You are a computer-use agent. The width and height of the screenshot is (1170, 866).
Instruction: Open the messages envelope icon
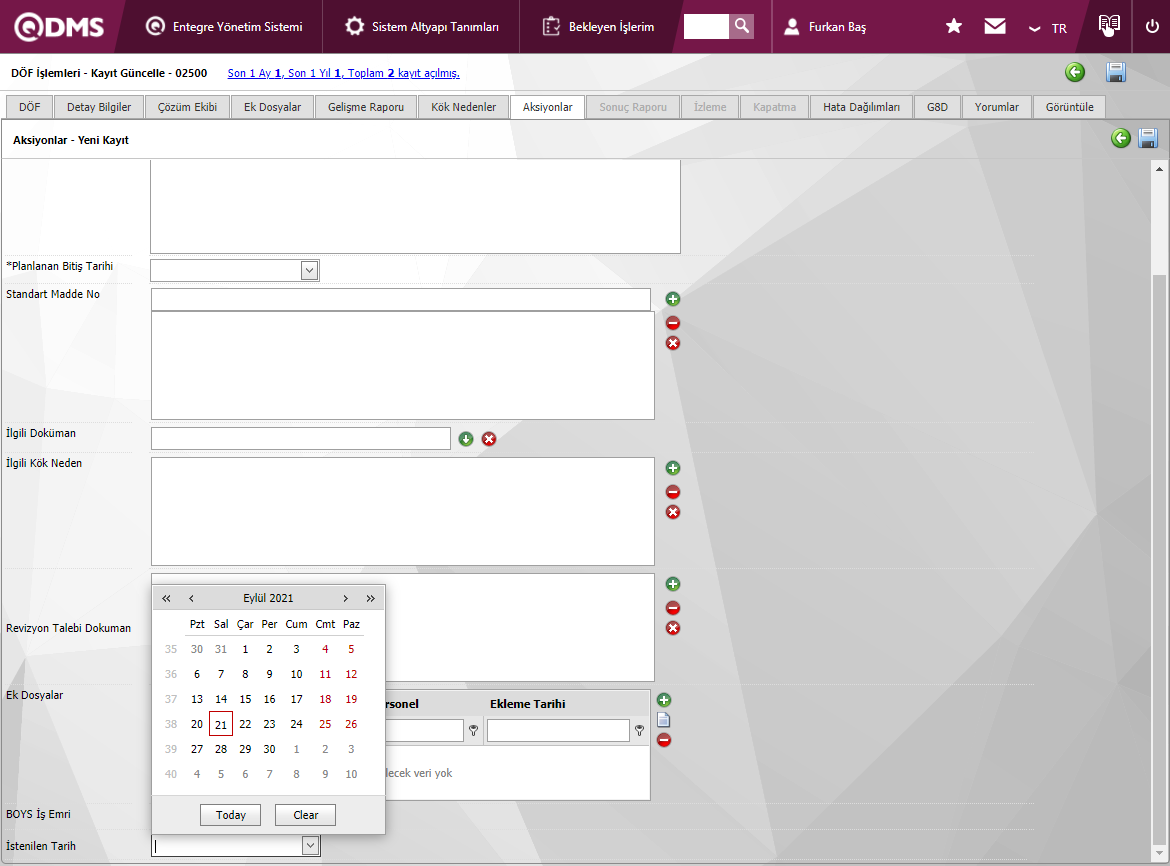point(995,27)
